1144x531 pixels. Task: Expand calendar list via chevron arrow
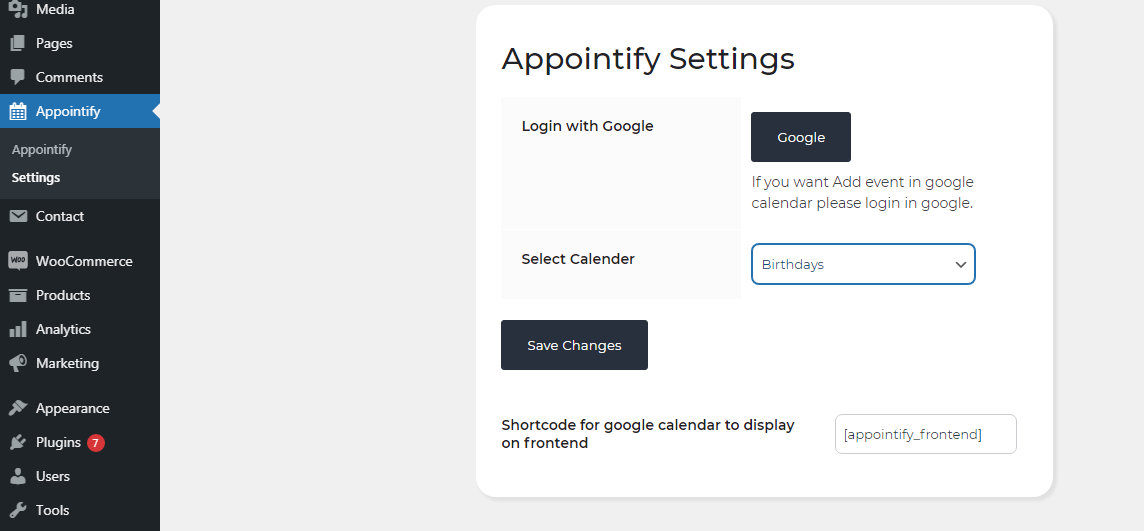961,265
